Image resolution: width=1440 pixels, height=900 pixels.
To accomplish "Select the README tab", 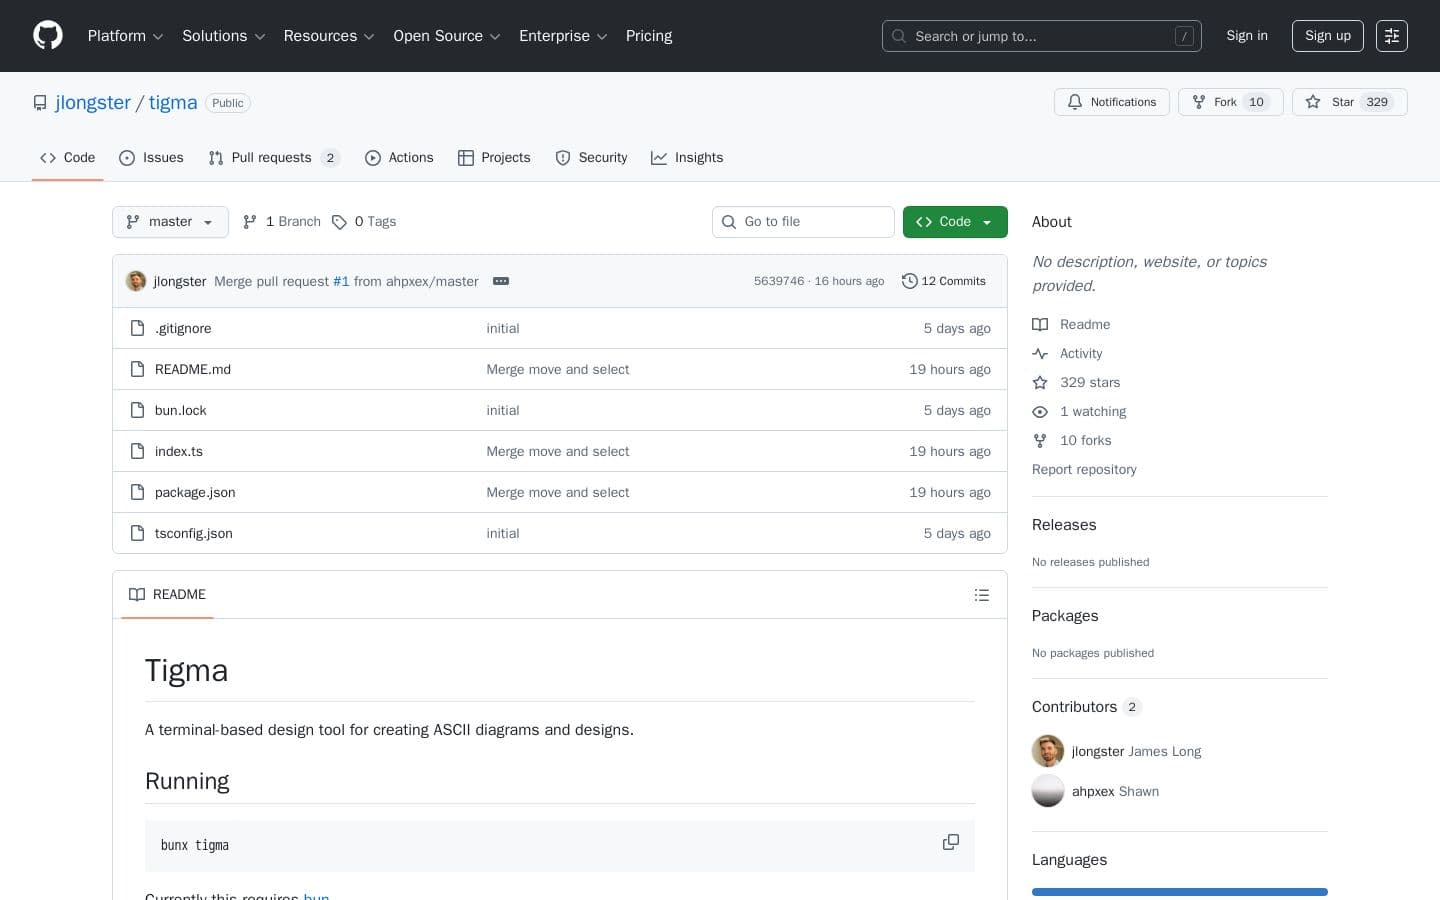I will tap(167, 595).
